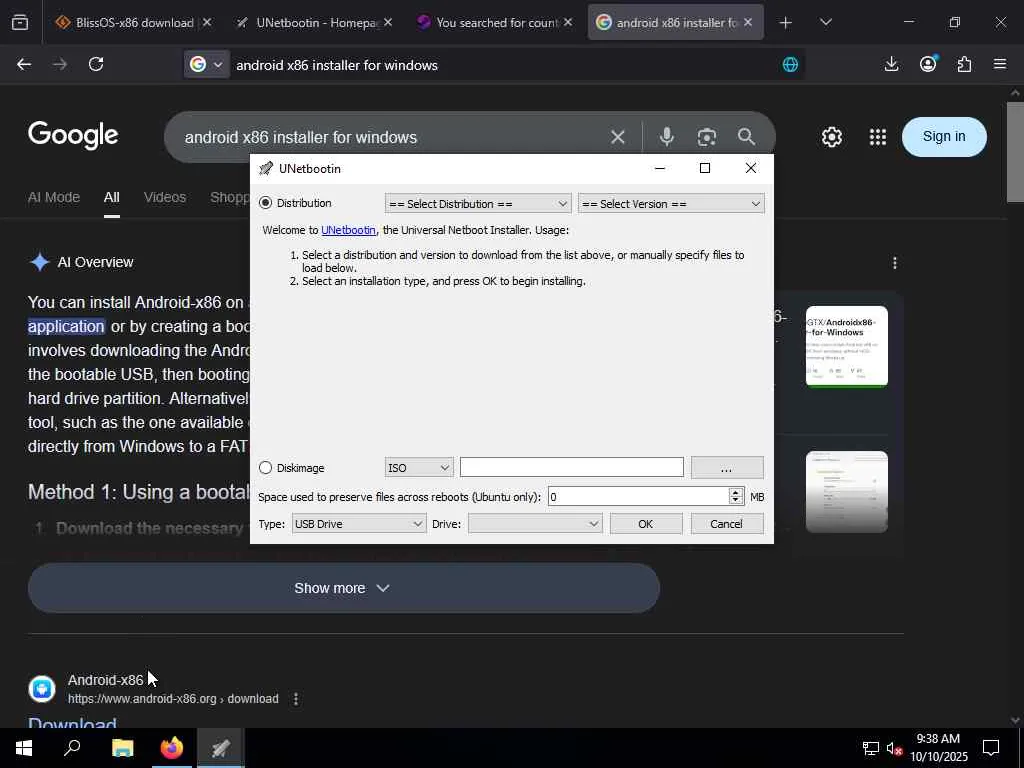The height and width of the screenshot is (768, 1024).
Task: Click the UNetbootin hyperlink in welcome text
Action: (348, 230)
